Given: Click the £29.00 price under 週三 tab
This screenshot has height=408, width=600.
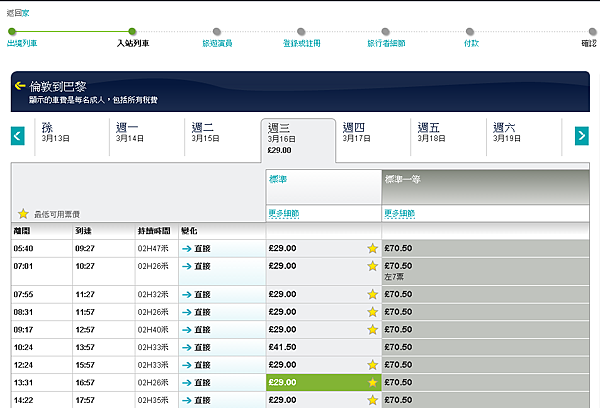Looking at the screenshot, I should 279,150.
